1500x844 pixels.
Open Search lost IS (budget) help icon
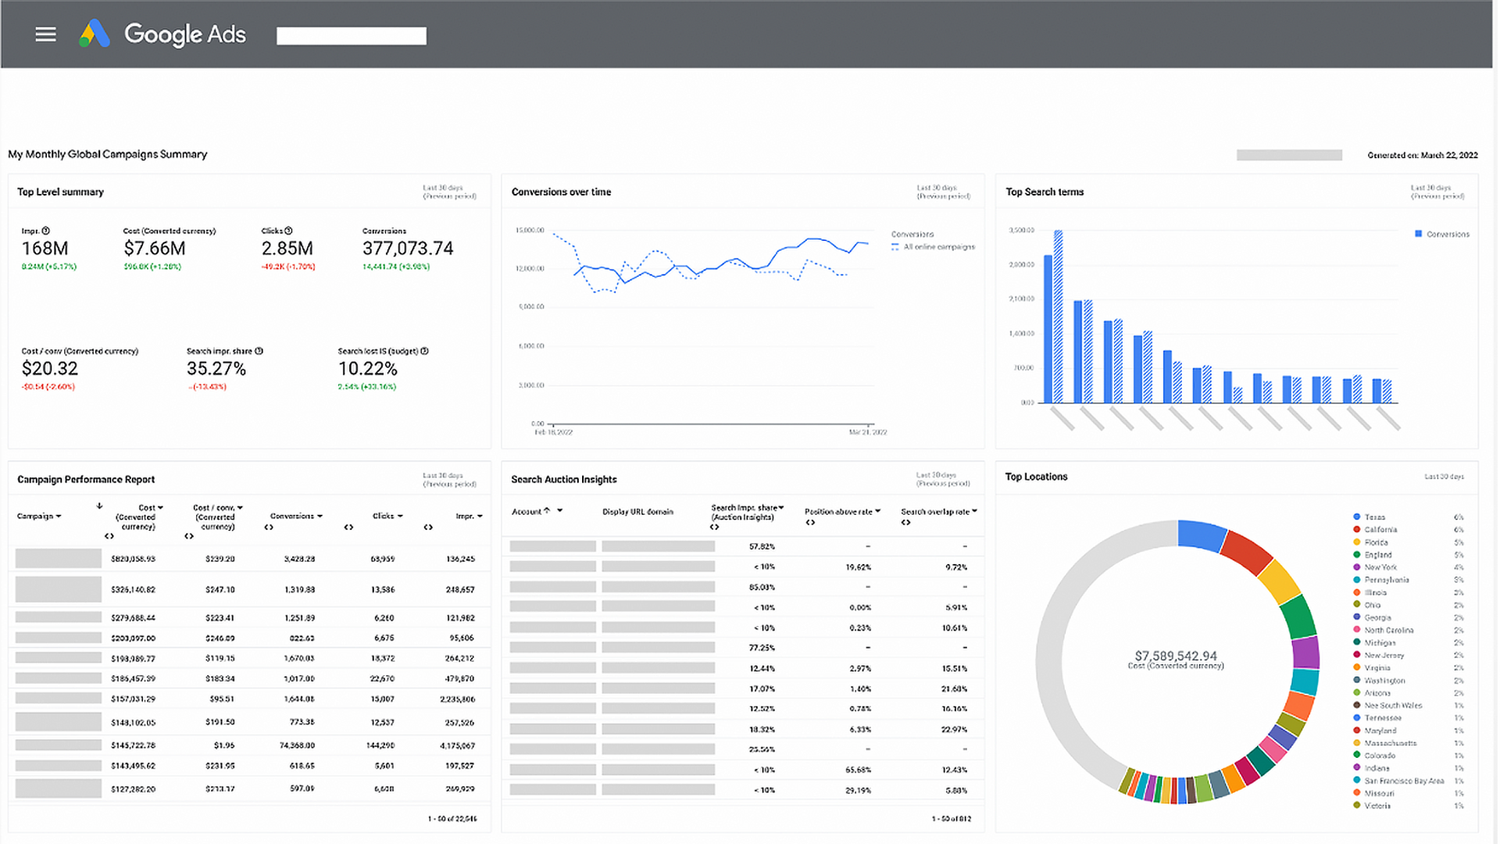[x=425, y=351]
